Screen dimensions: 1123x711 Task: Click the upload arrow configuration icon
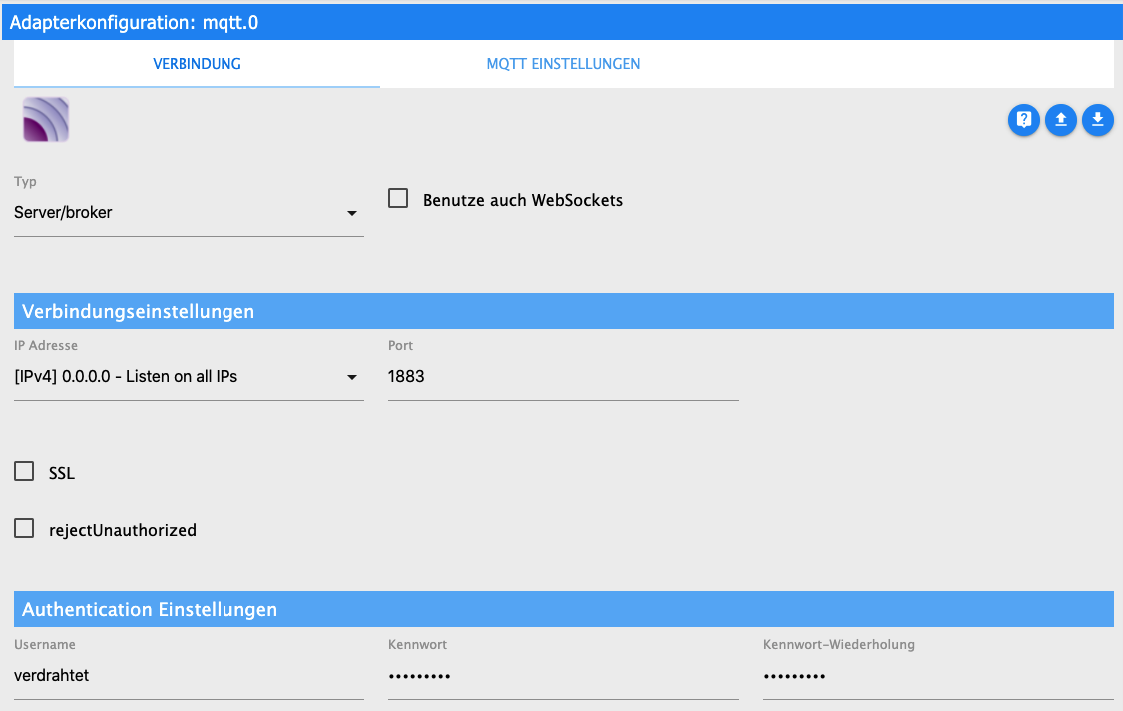coord(1060,121)
